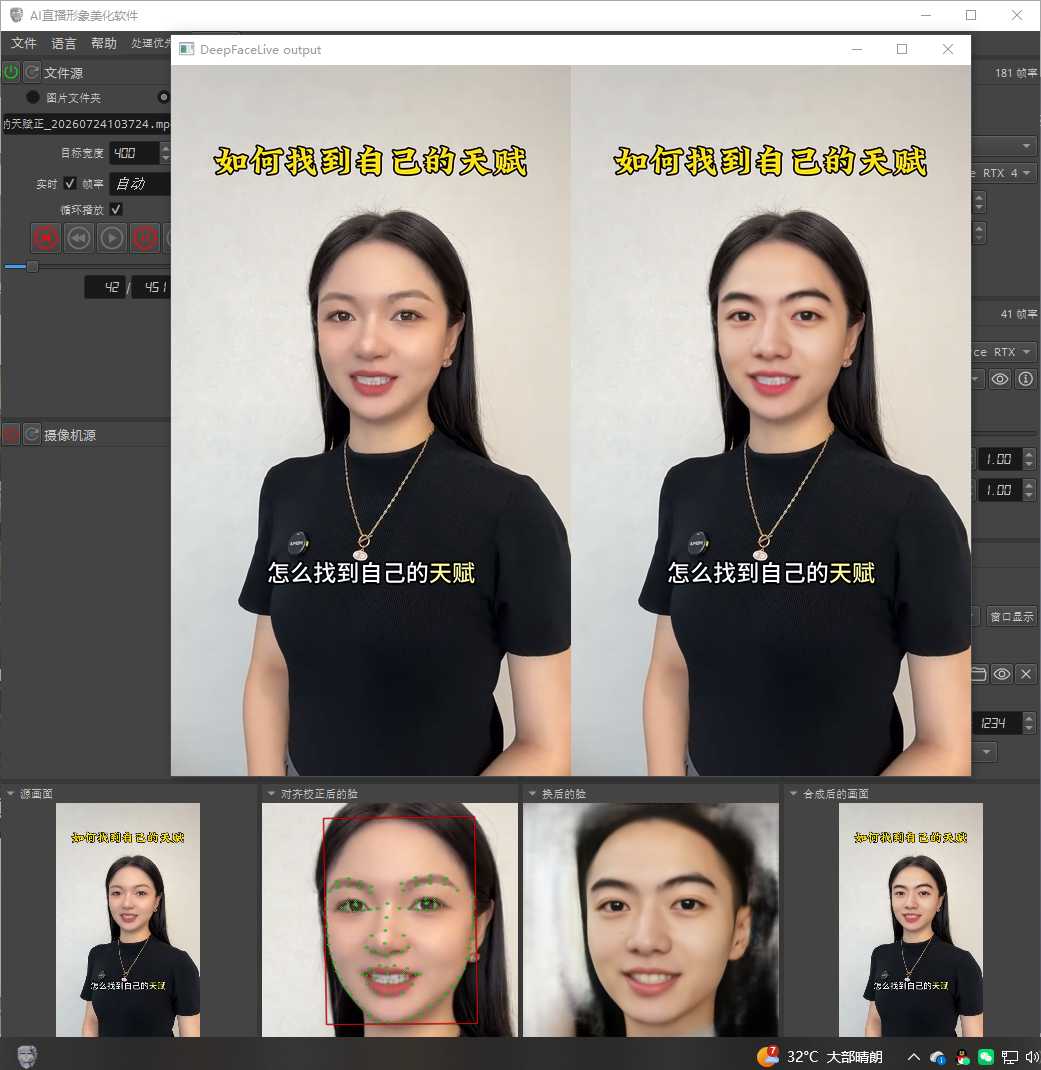Move the video playback position slider

32,267
